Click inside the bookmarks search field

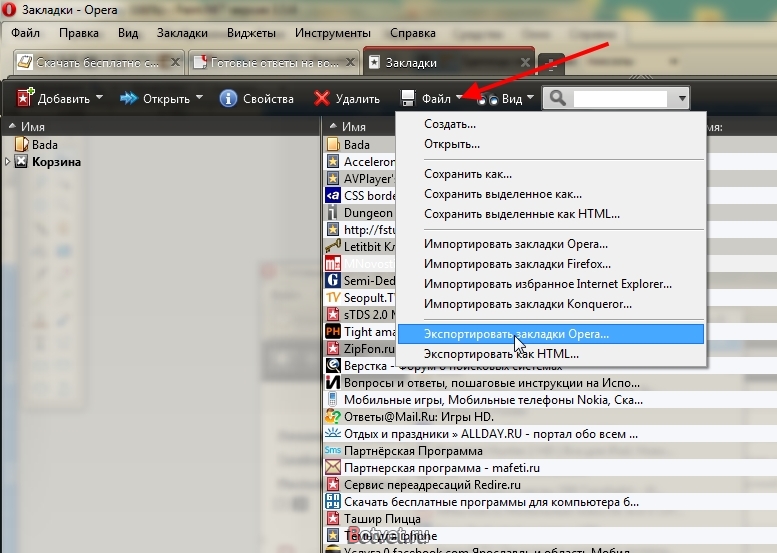click(620, 98)
